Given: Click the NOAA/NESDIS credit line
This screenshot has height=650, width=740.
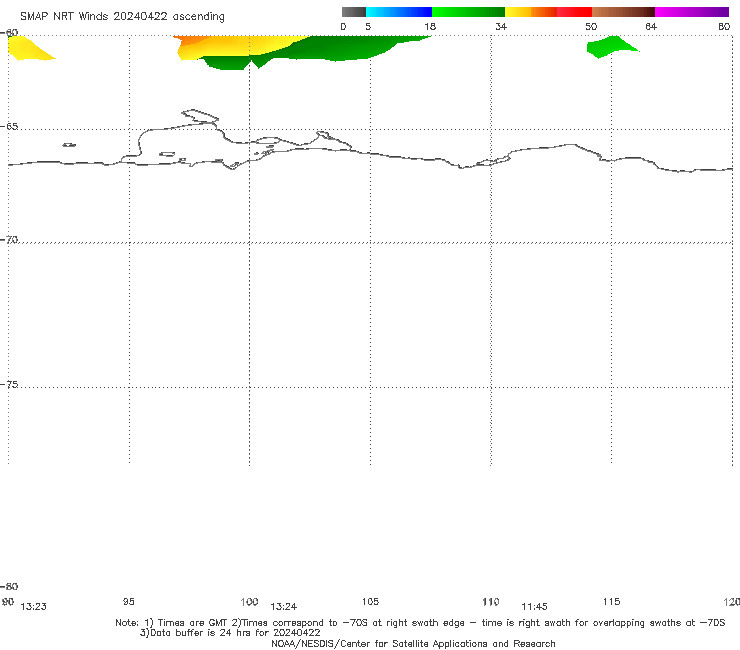Looking at the screenshot, I should point(413,644).
